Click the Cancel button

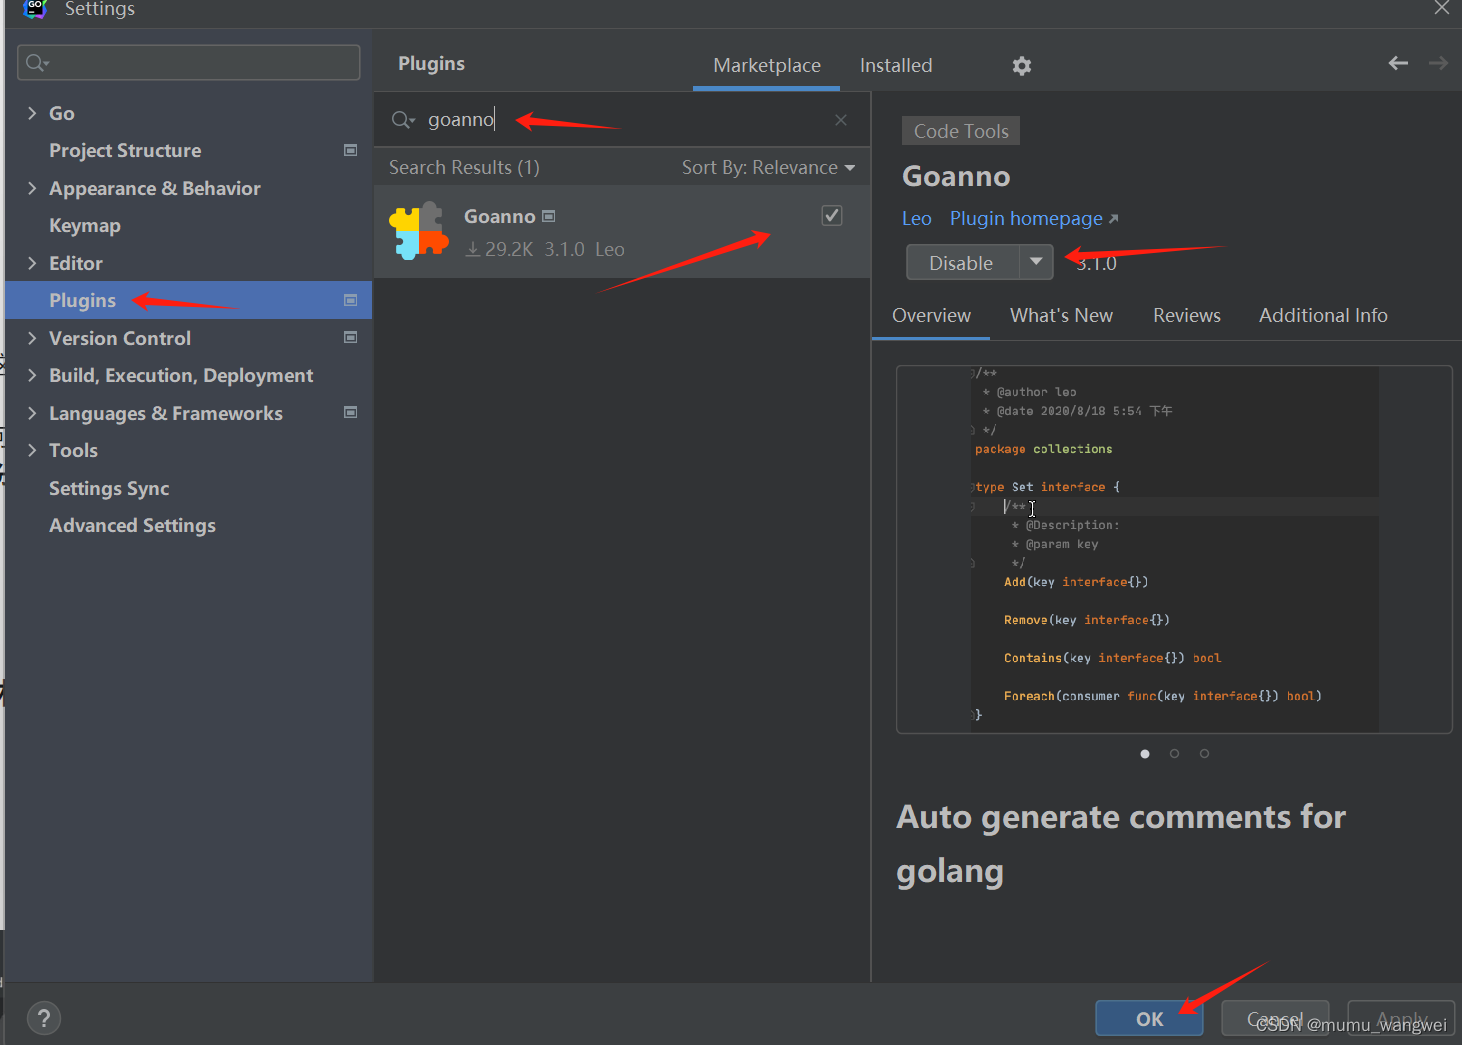pyautogui.click(x=1275, y=1018)
